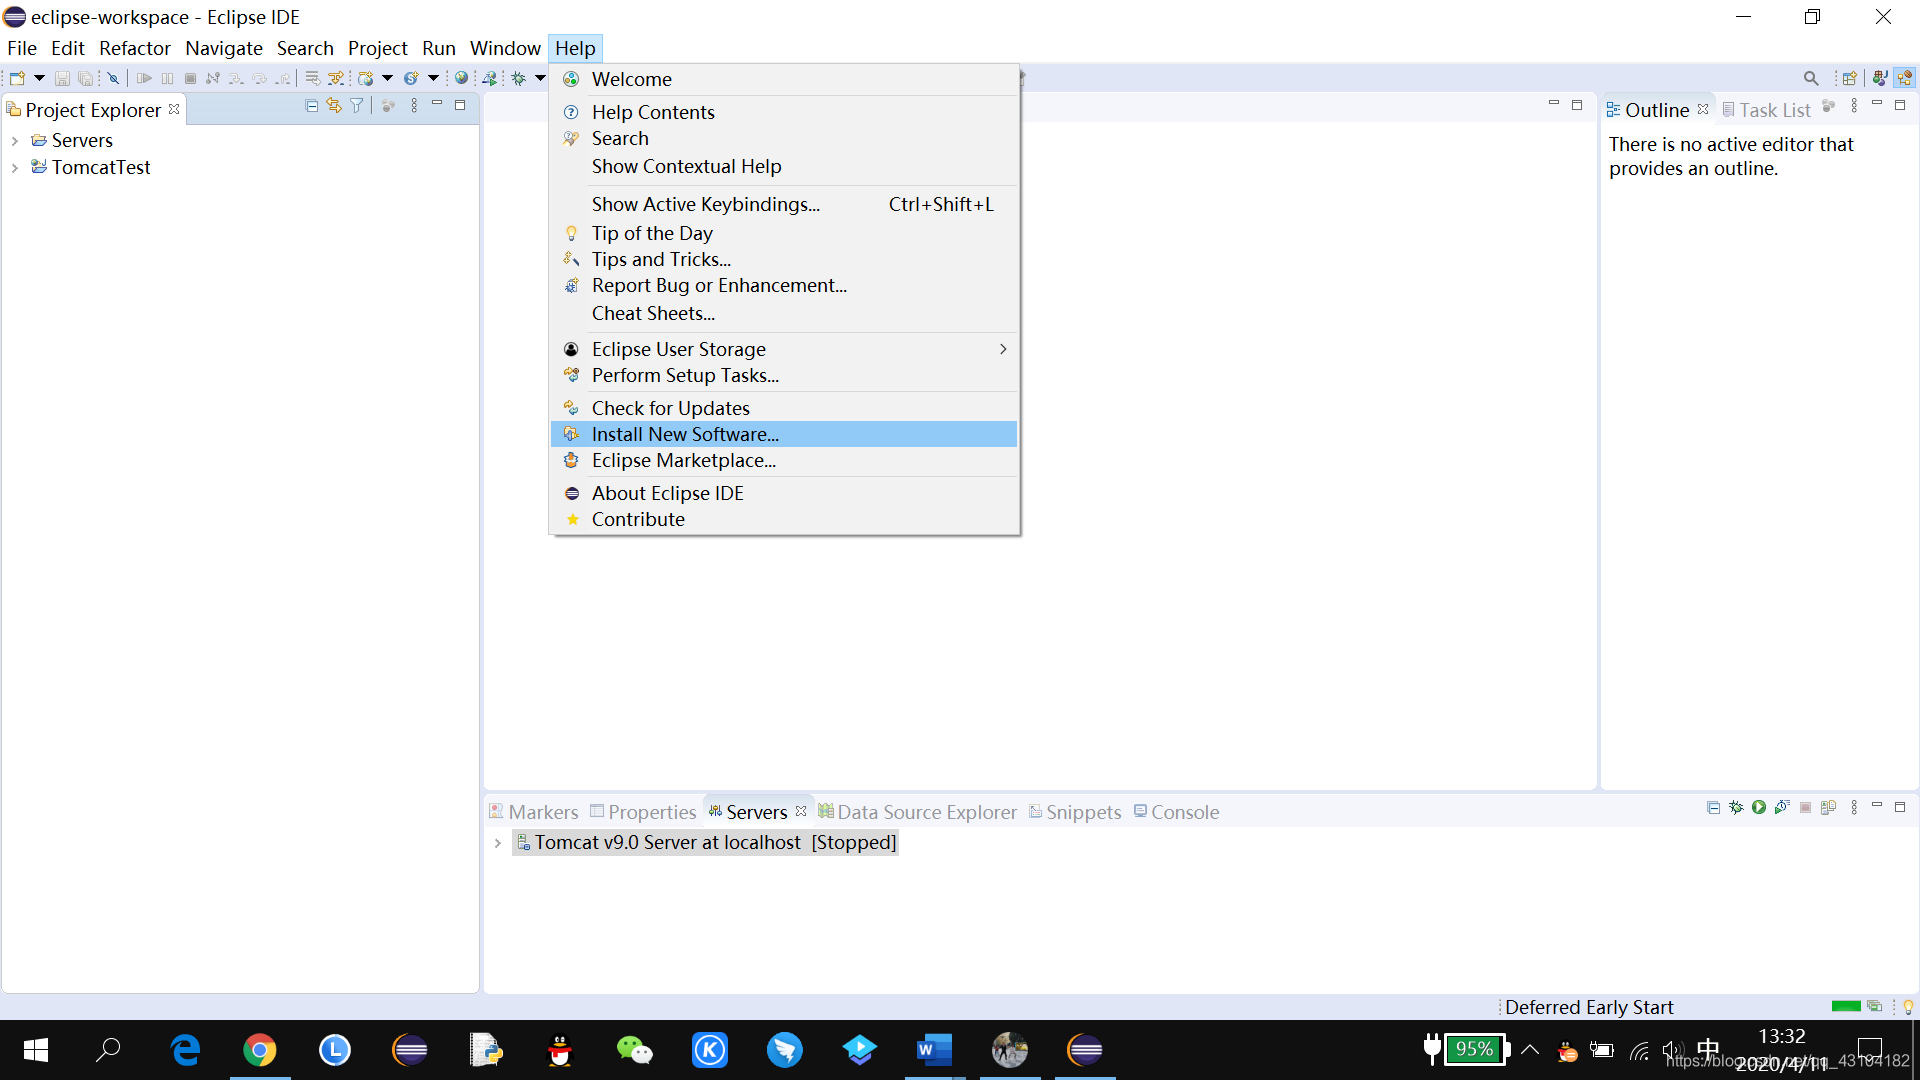Open Eclipse User Storage submenu arrow
Image resolution: width=1920 pixels, height=1080 pixels.
click(x=1003, y=349)
